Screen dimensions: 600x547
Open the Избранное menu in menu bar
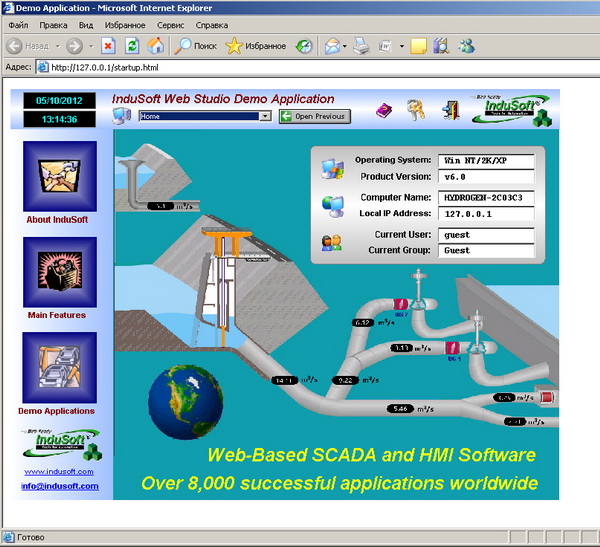(125, 25)
